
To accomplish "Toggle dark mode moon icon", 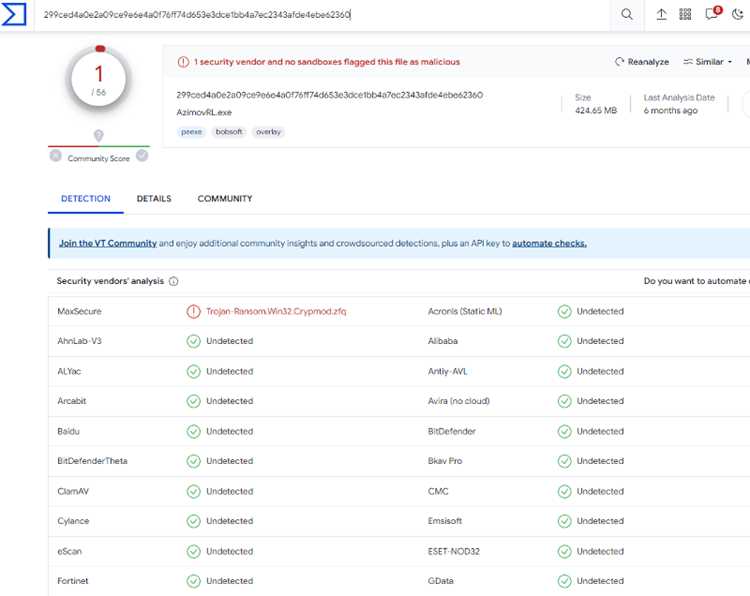I will point(738,14).
